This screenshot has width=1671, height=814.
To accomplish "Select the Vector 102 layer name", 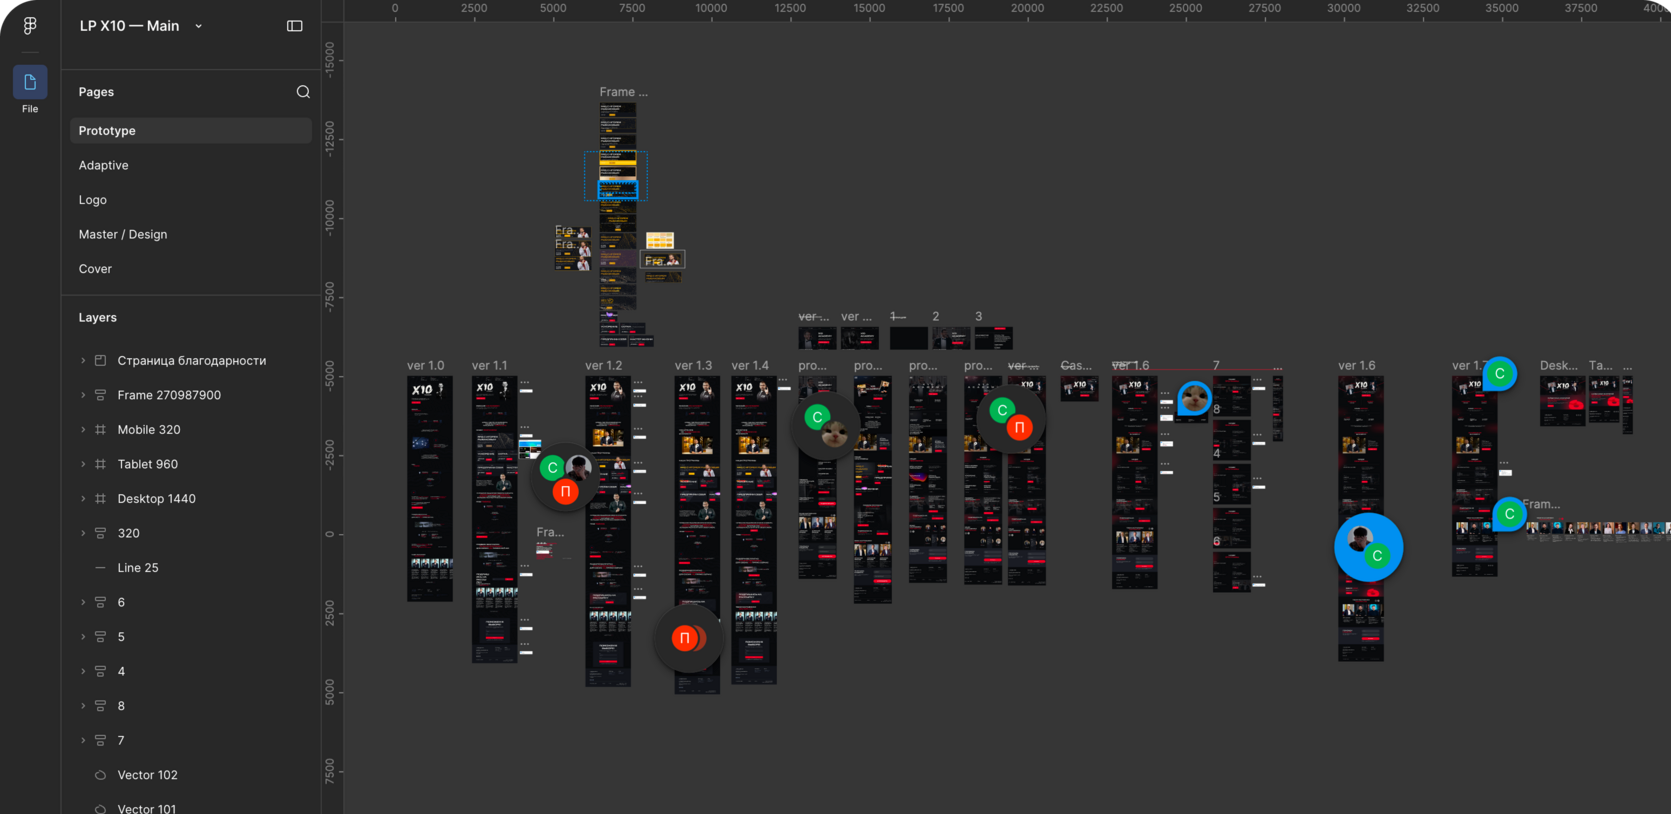I will [148, 775].
